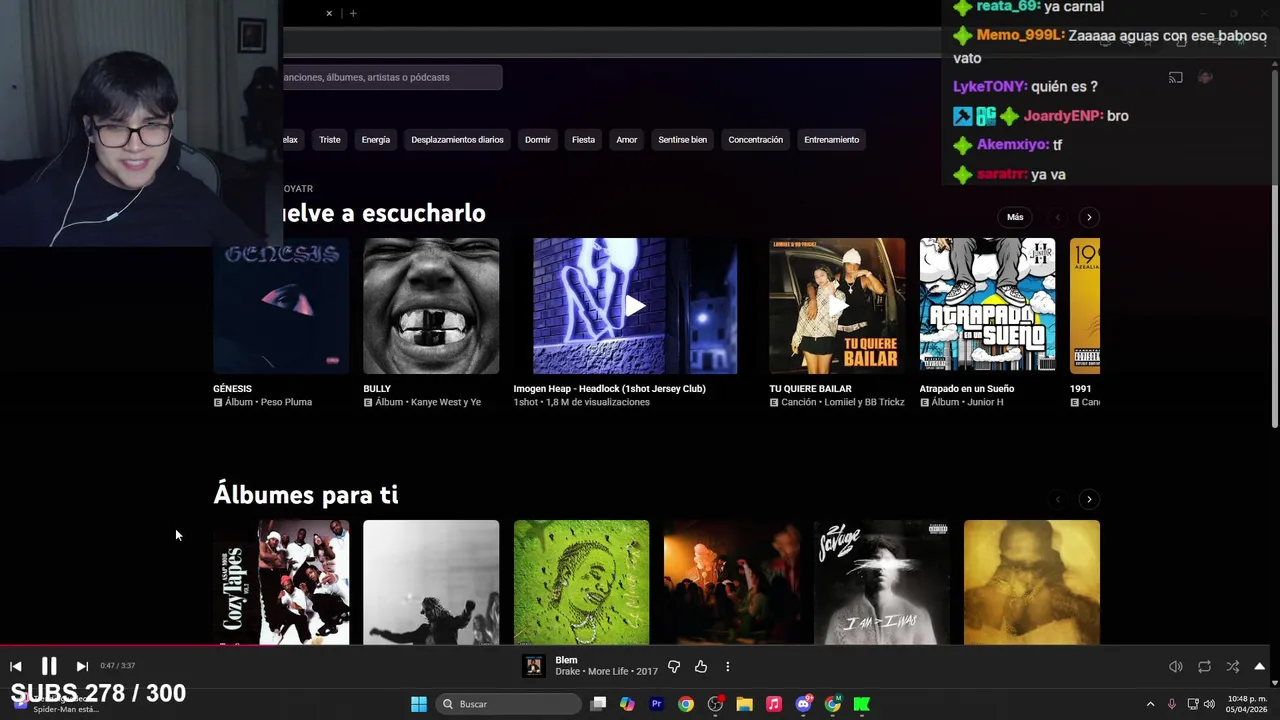Click the GÉNESIS title text
Viewport: 1280px width, 720px height.
(232, 389)
